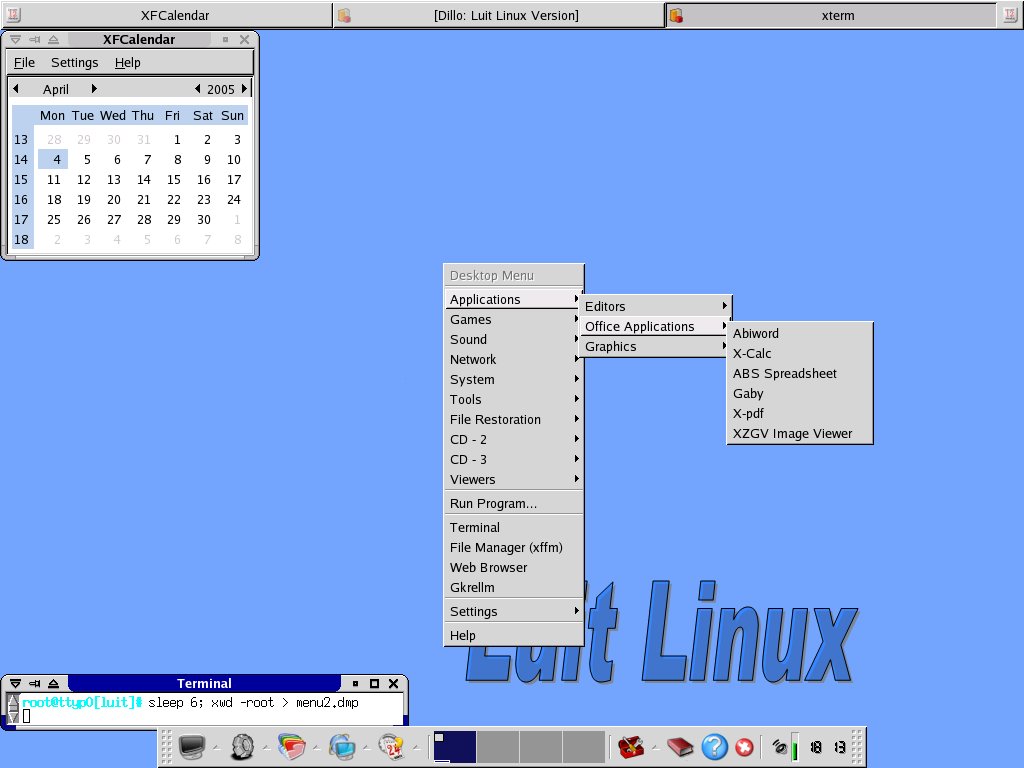Expand the System submenu
This screenshot has width=1024, height=768.
513,379
